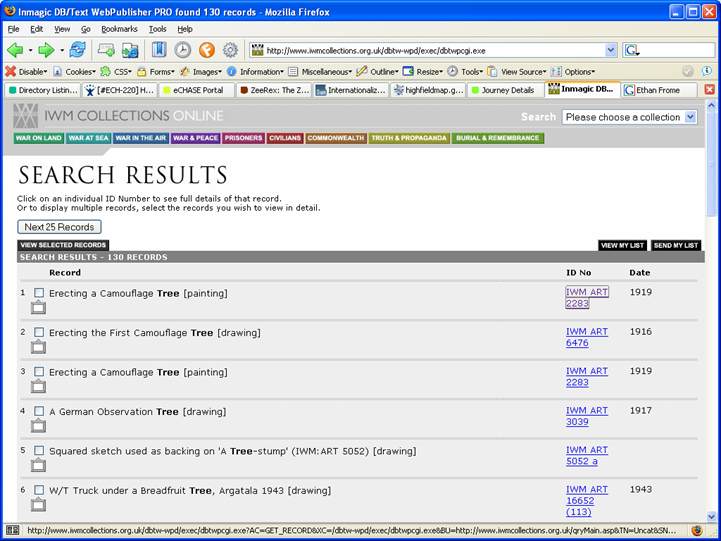Click the gear icon in the navigation toolbar

tap(230, 50)
